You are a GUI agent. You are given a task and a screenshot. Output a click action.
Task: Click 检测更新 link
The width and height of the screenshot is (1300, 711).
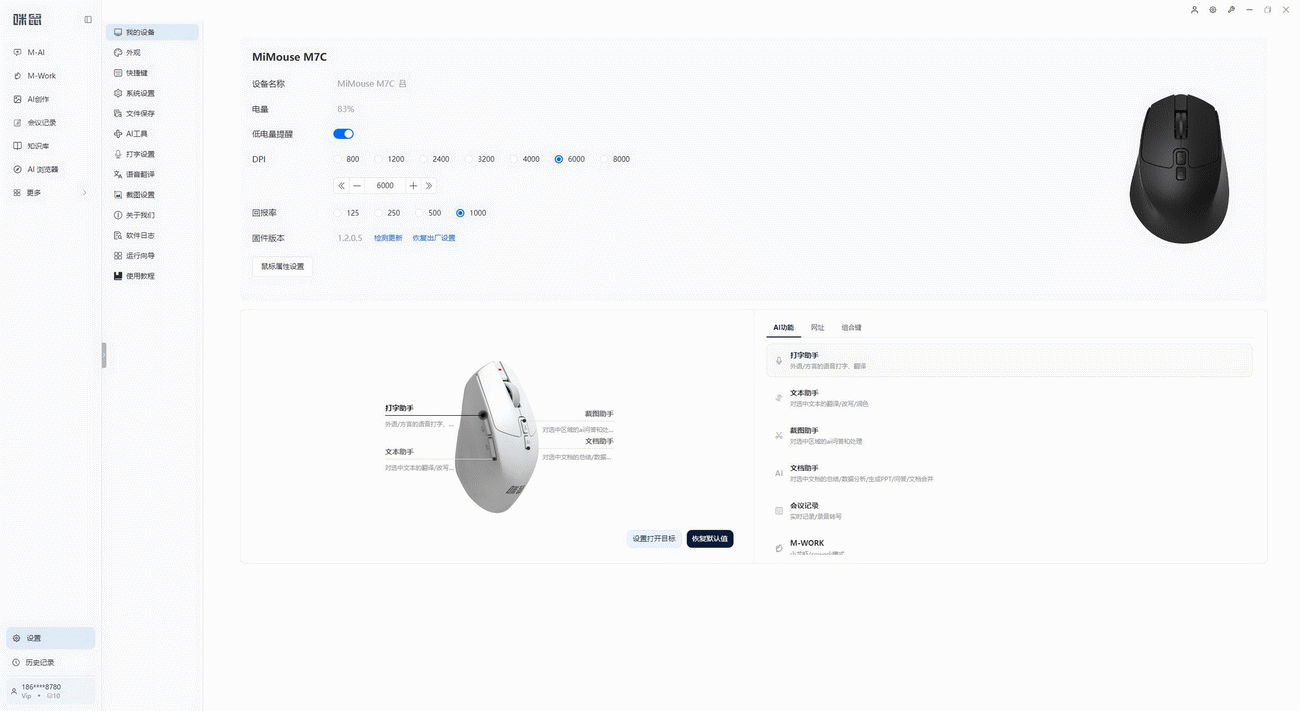coord(388,238)
